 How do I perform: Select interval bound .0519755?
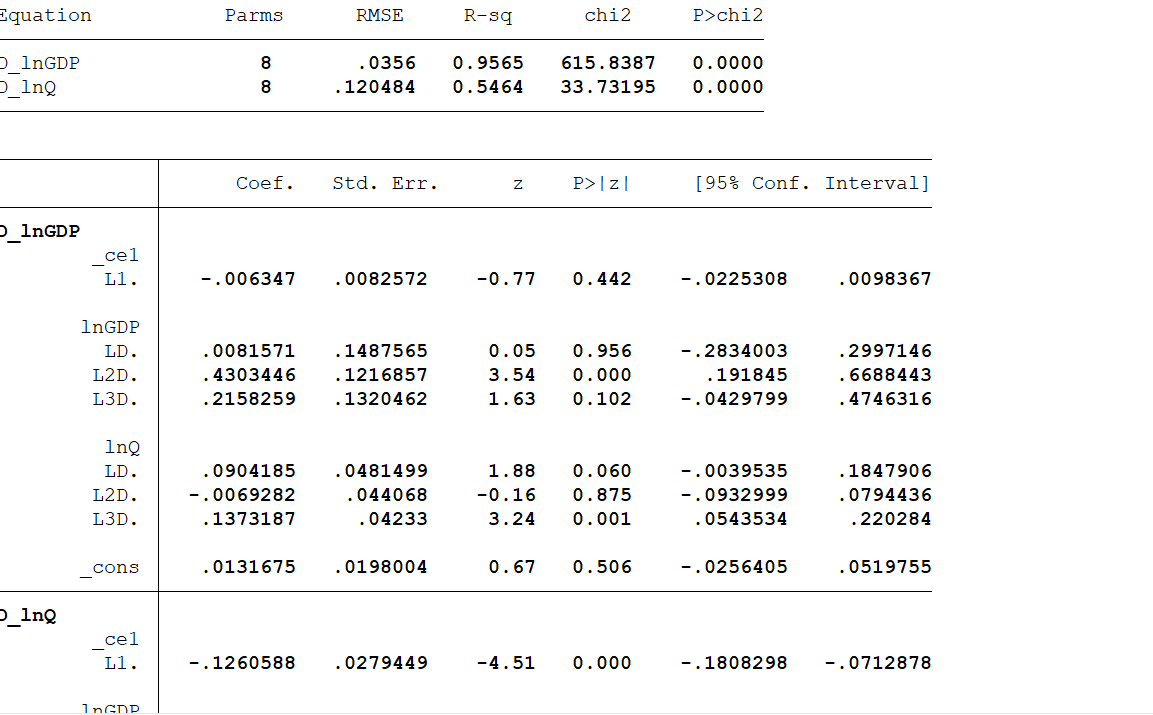pyautogui.click(x=885, y=567)
